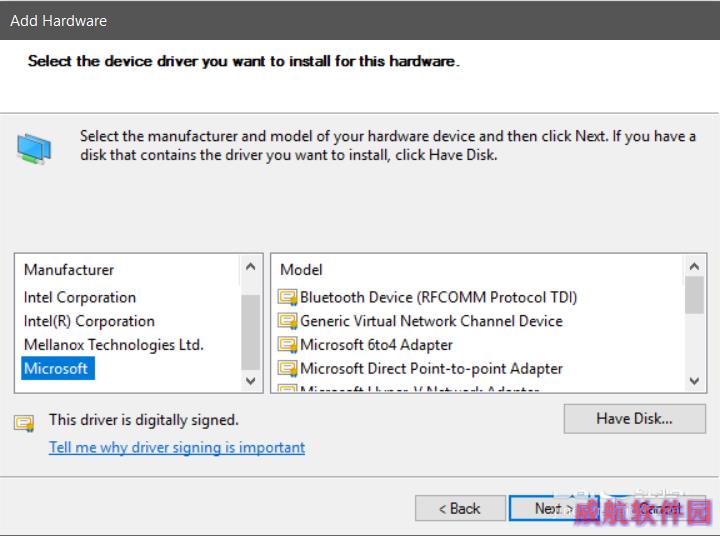Click Manufacturer list scroll down arrow
The width and height of the screenshot is (720, 536).
click(x=251, y=381)
